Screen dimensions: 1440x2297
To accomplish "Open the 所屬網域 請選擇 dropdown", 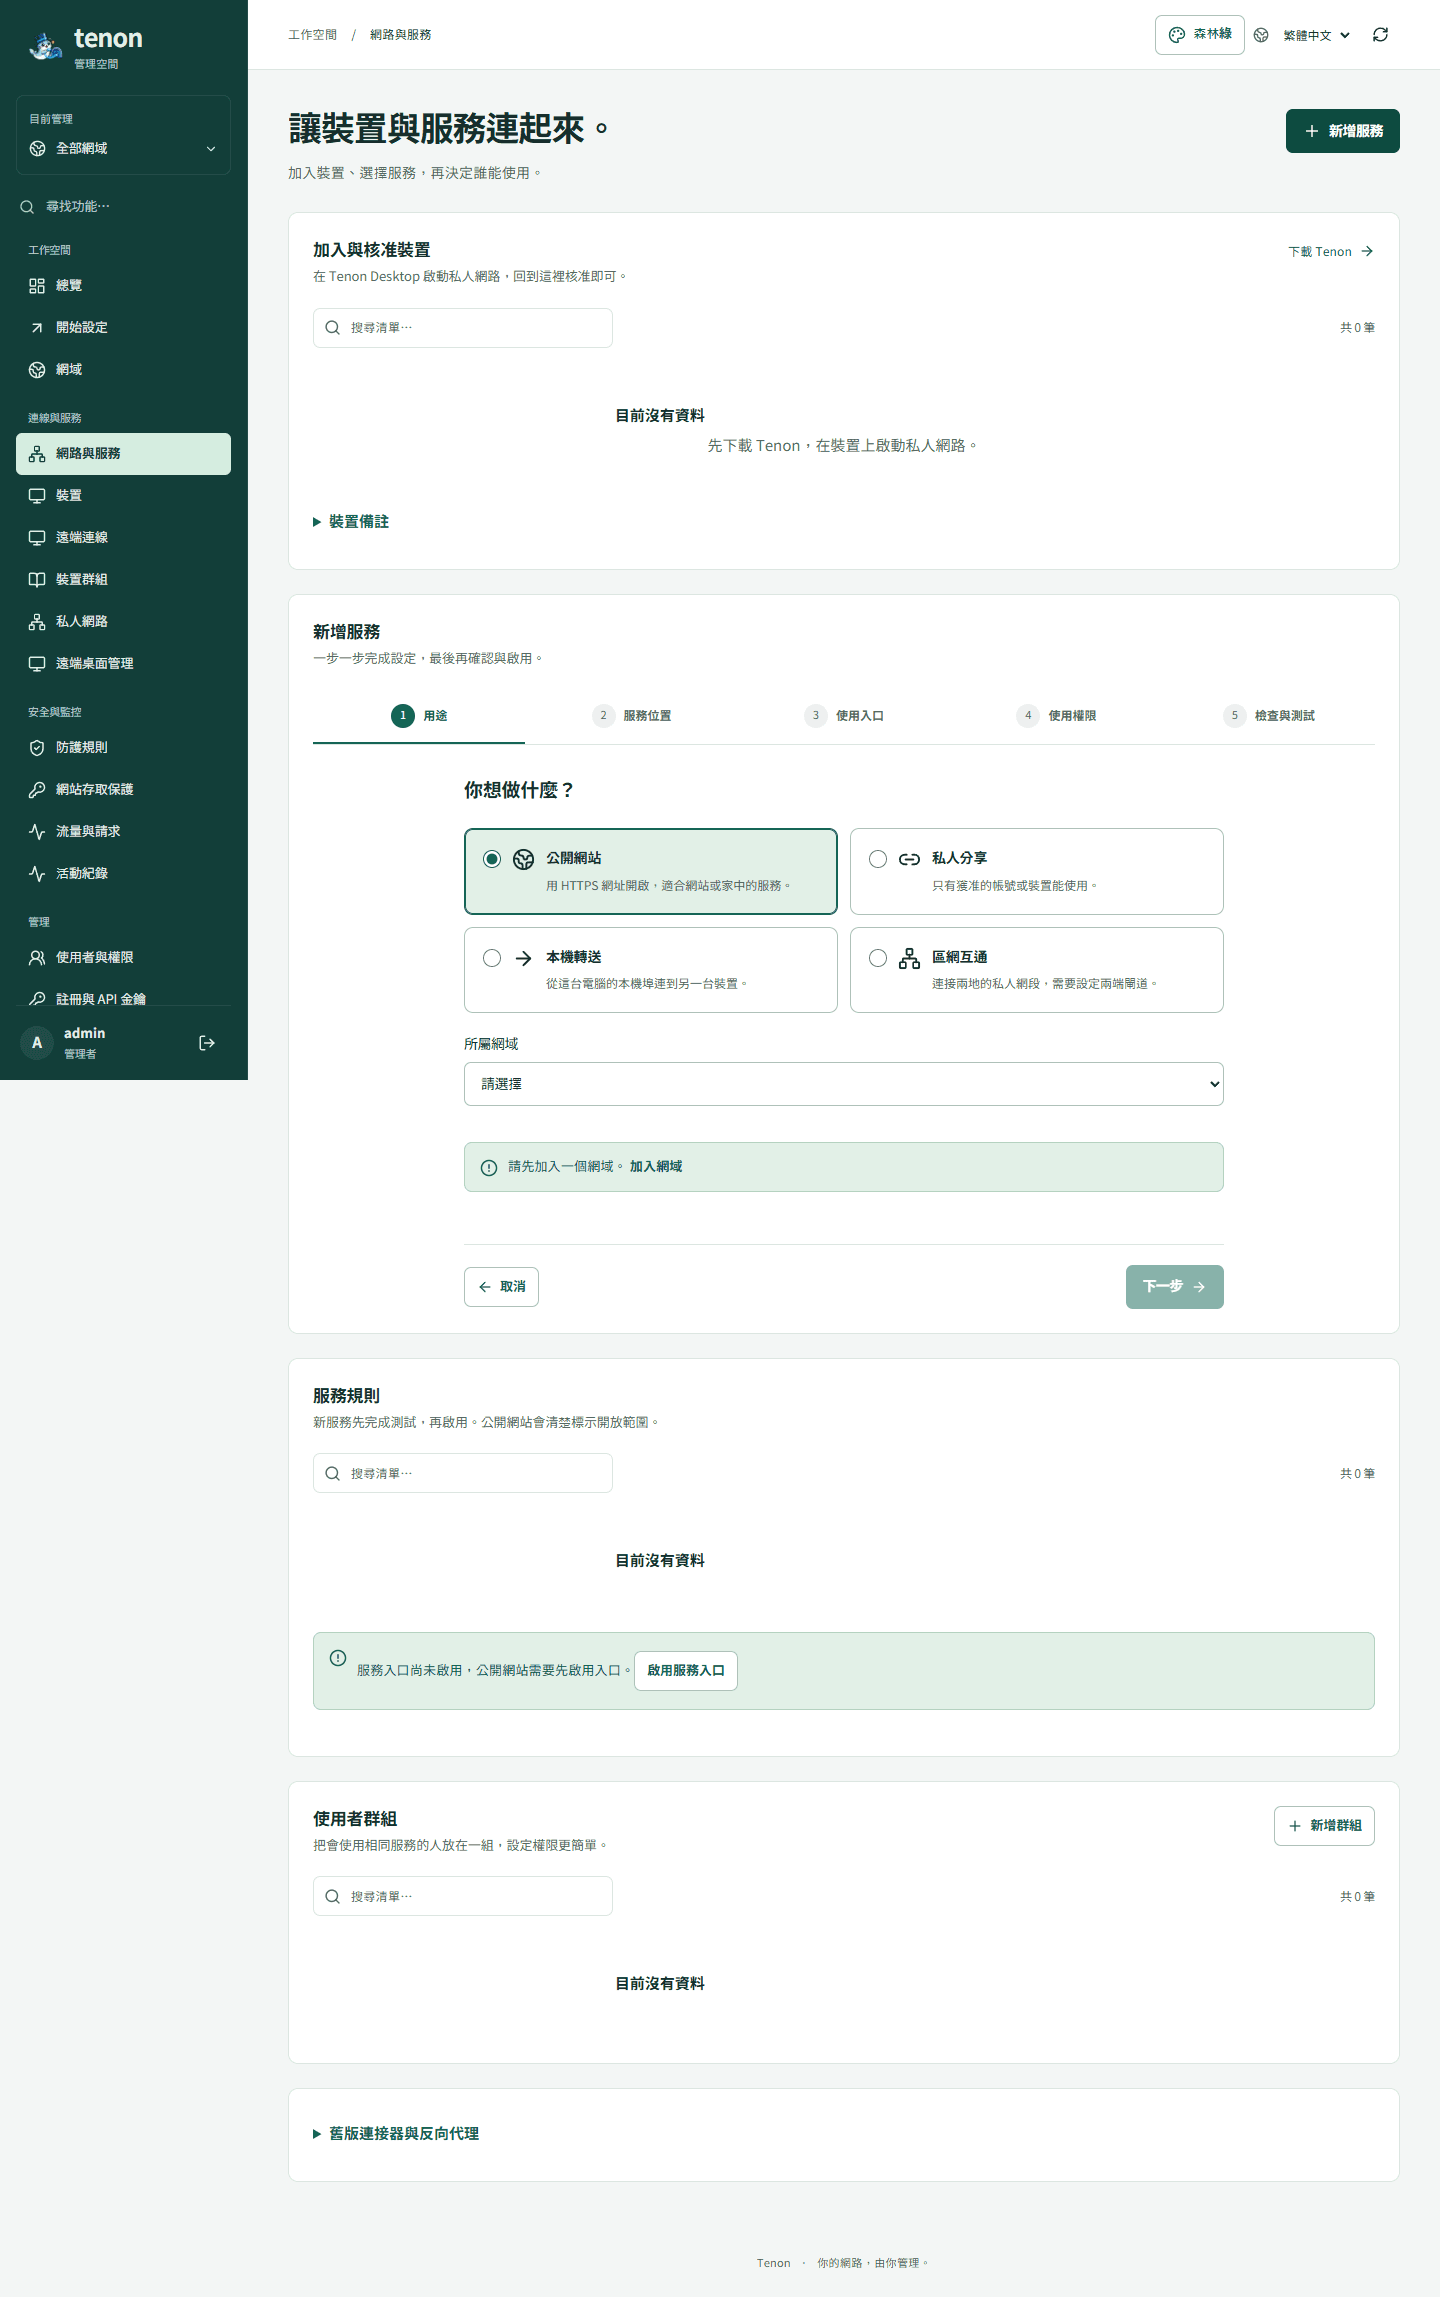I will (844, 1084).
